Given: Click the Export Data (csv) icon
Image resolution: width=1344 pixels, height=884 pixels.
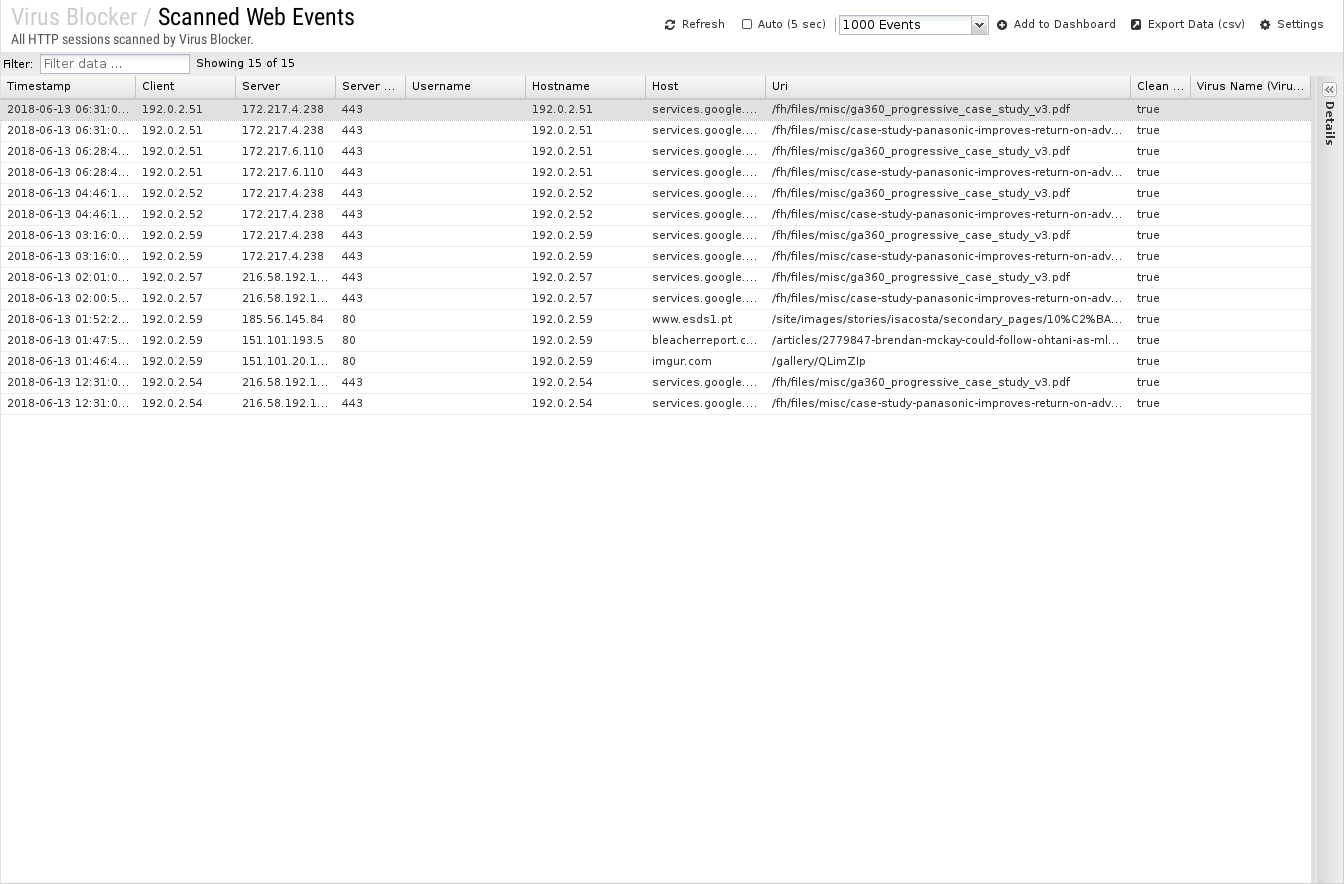Looking at the screenshot, I should tap(1136, 25).
